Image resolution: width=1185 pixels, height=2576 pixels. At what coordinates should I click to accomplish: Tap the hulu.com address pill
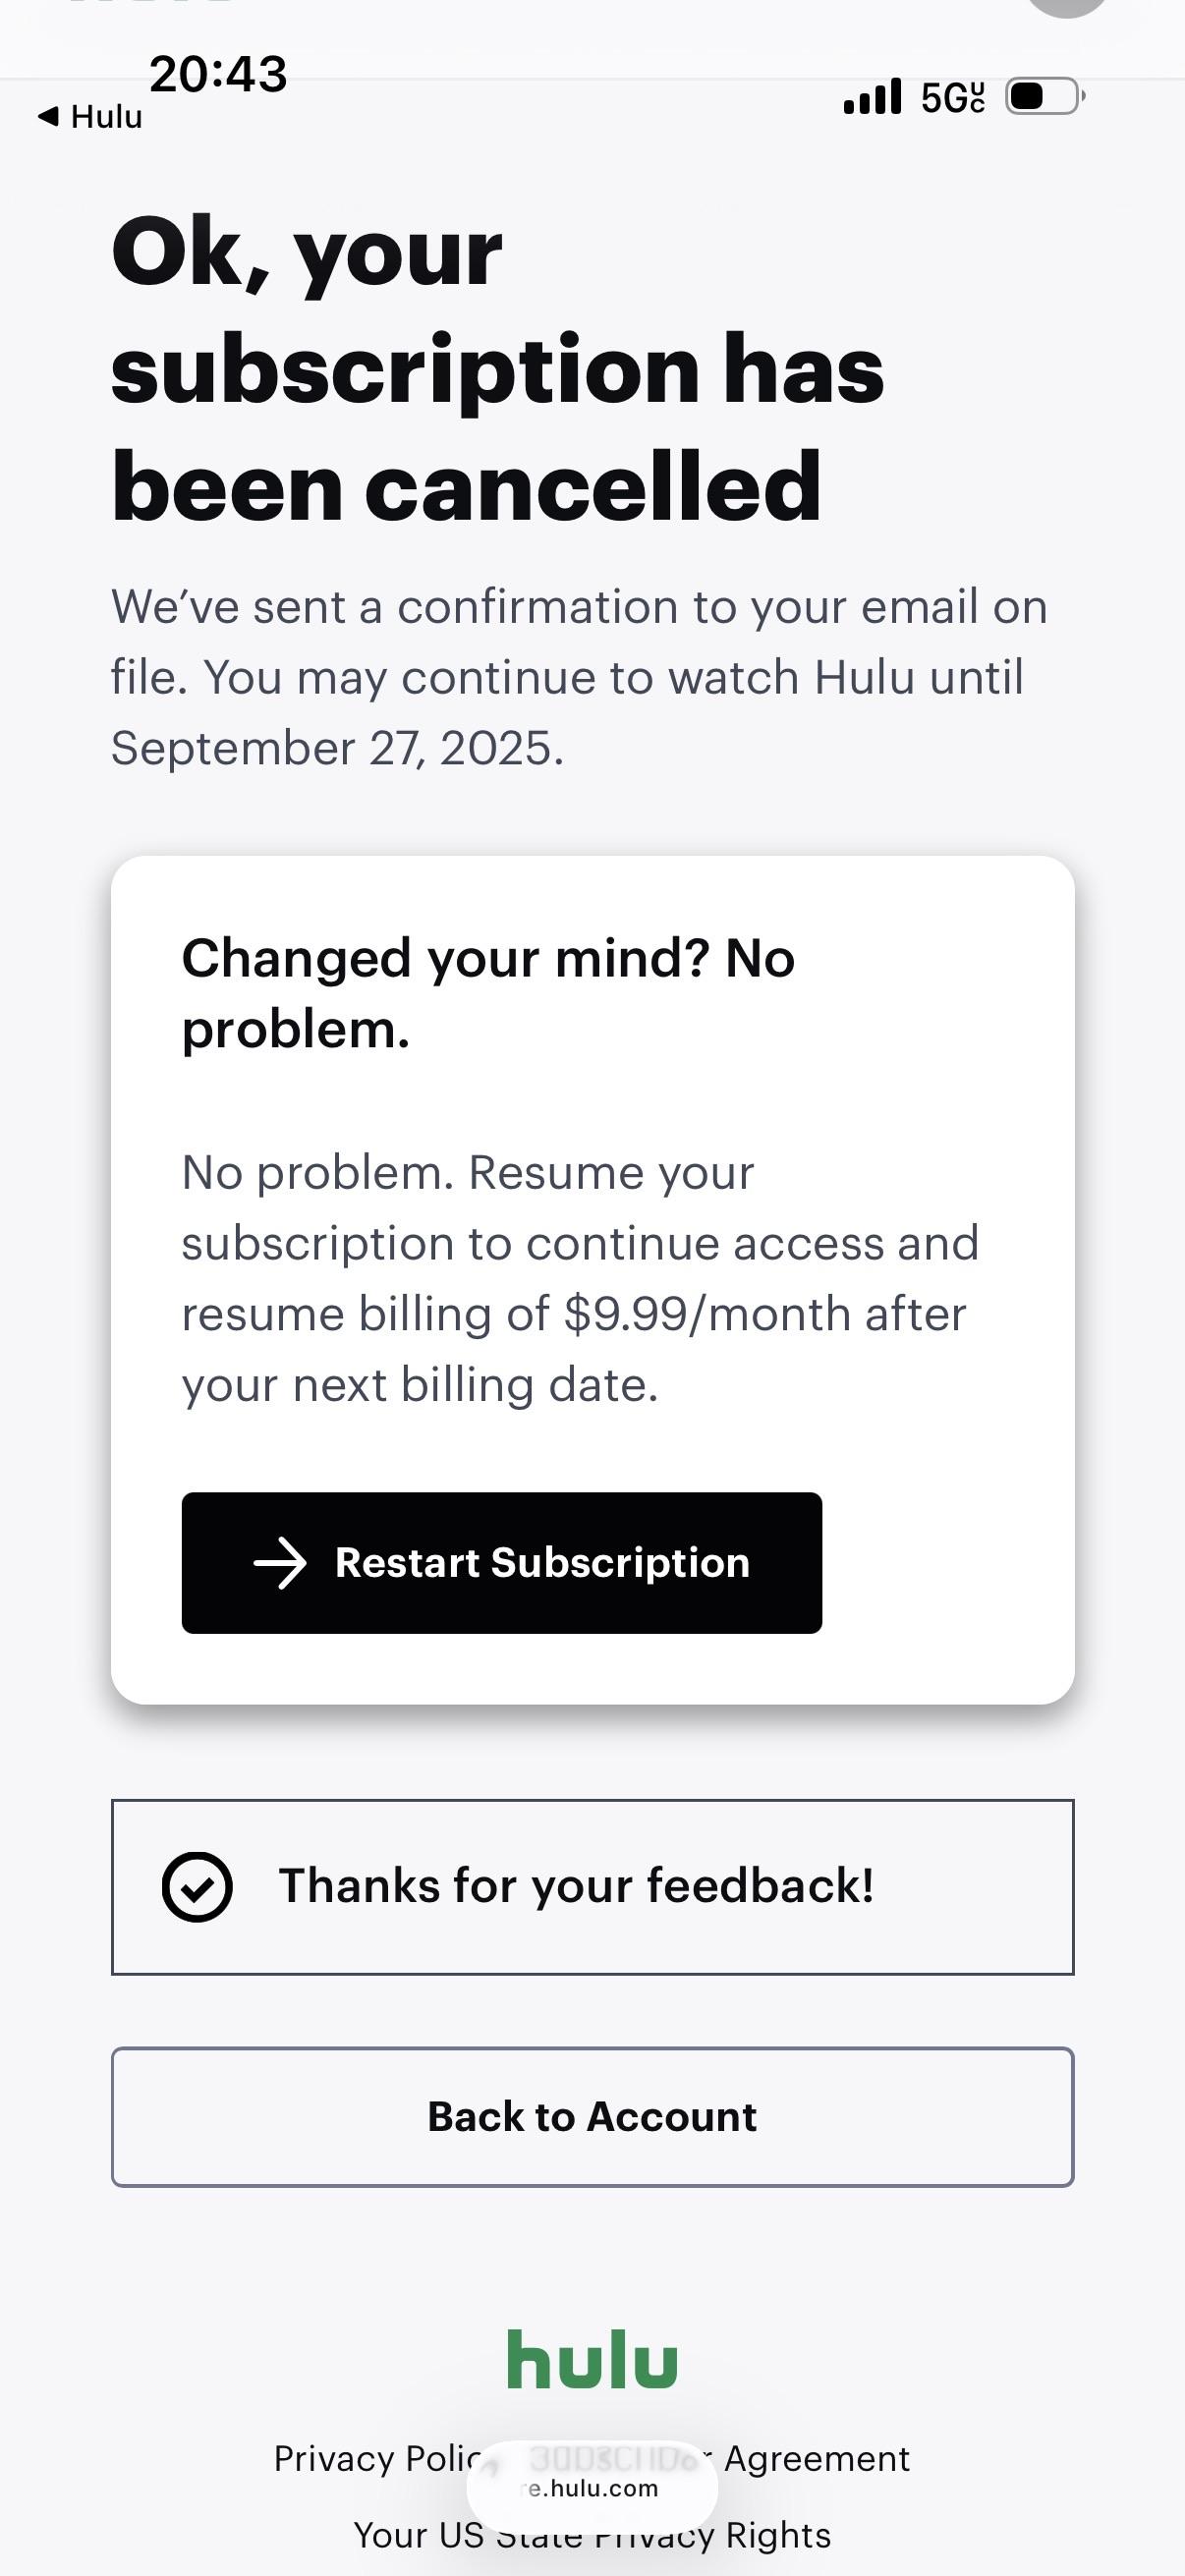[x=592, y=2488]
